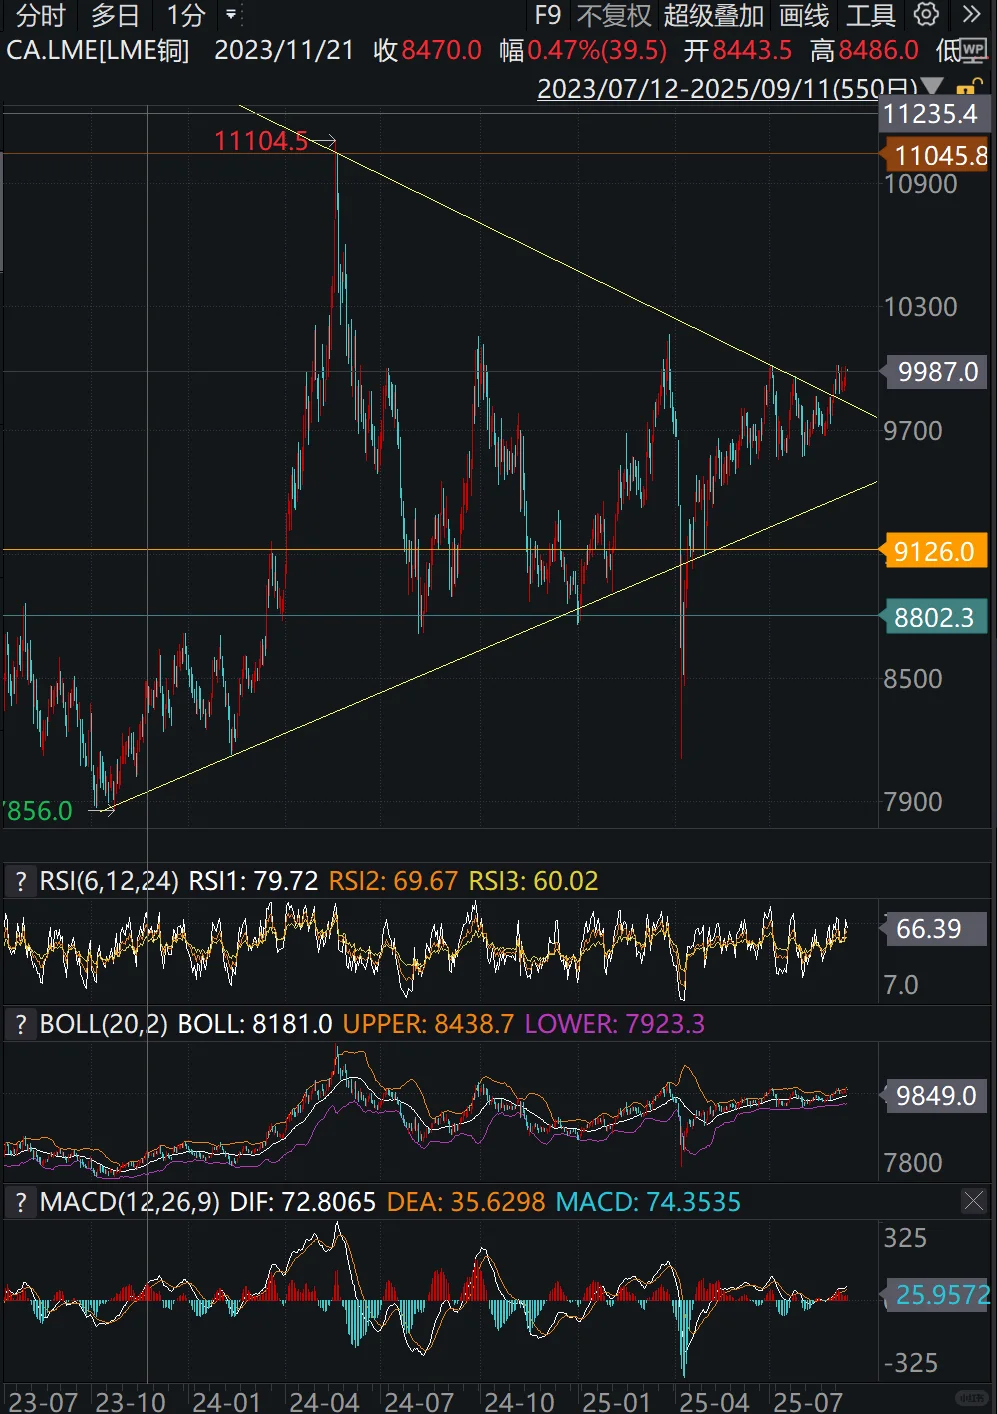Close the MACD indicator panel
This screenshot has width=997, height=1414.
pyautogui.click(x=973, y=1201)
